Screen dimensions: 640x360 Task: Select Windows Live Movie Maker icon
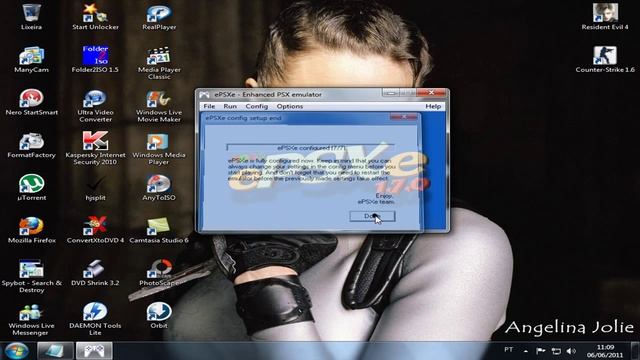pos(159,105)
